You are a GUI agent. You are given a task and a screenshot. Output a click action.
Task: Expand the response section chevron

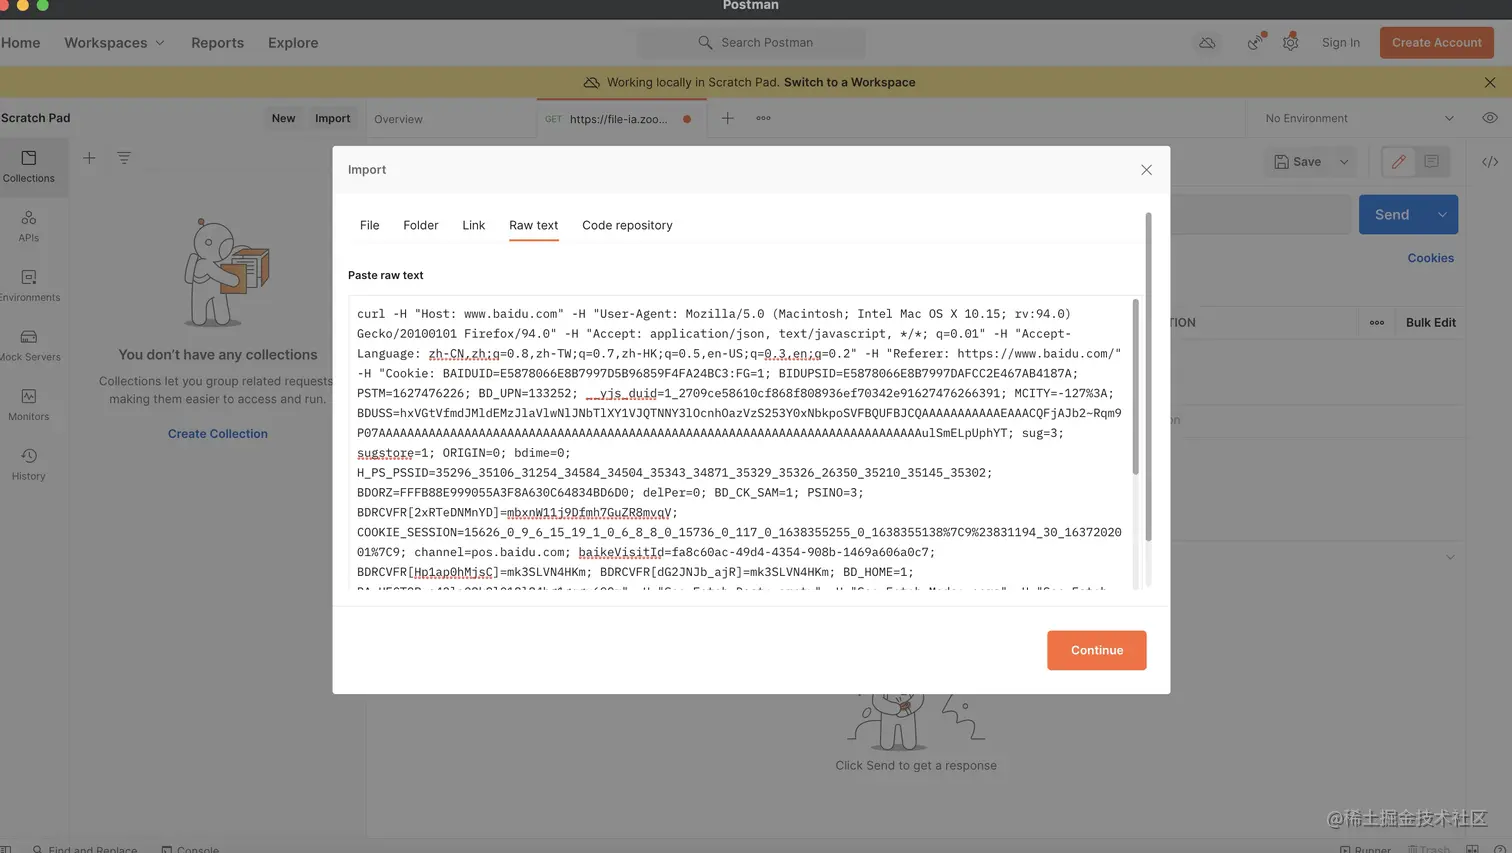[x=1450, y=557]
